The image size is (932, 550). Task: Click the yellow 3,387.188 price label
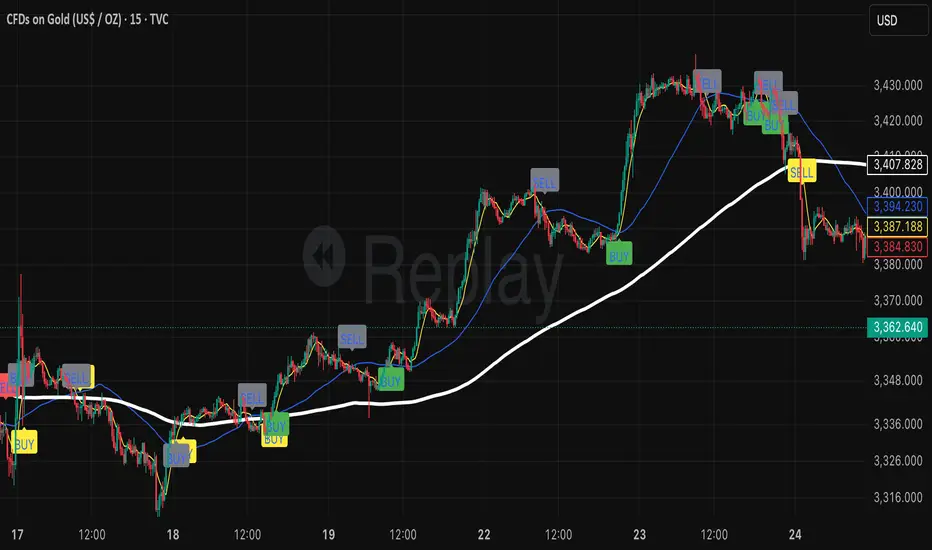point(897,227)
